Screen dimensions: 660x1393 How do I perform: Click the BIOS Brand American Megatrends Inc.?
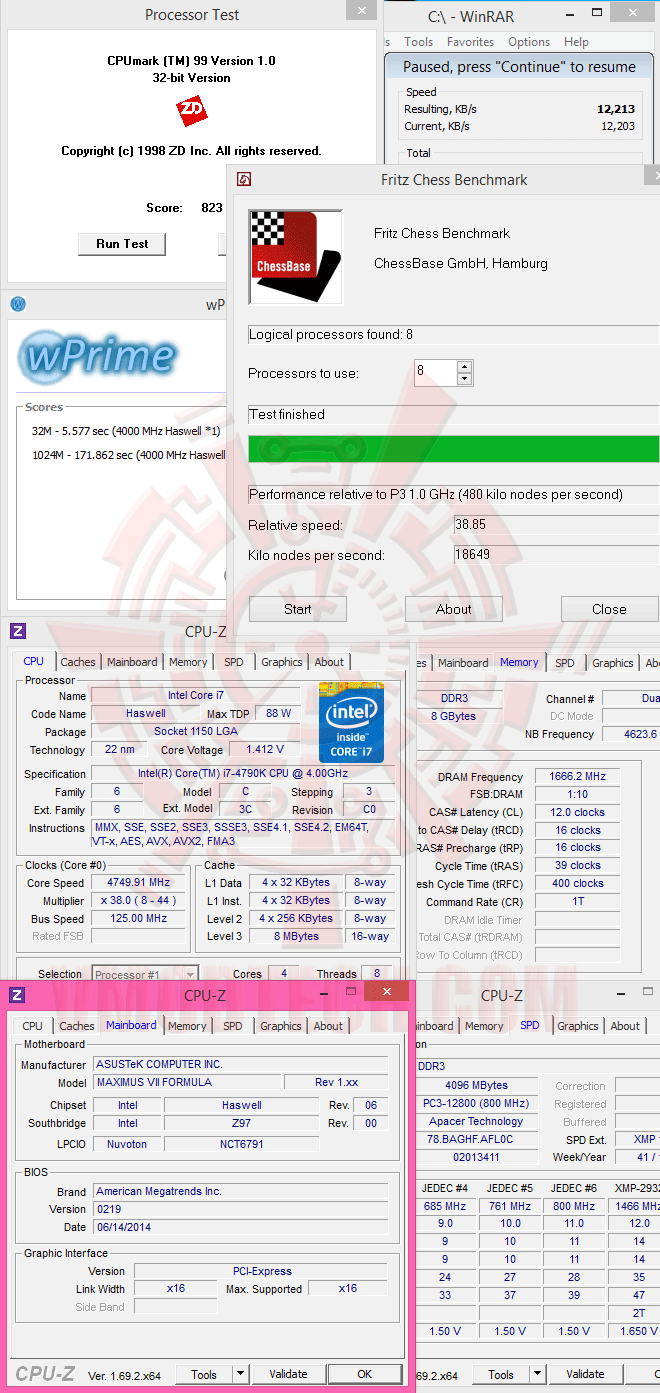240,1192
